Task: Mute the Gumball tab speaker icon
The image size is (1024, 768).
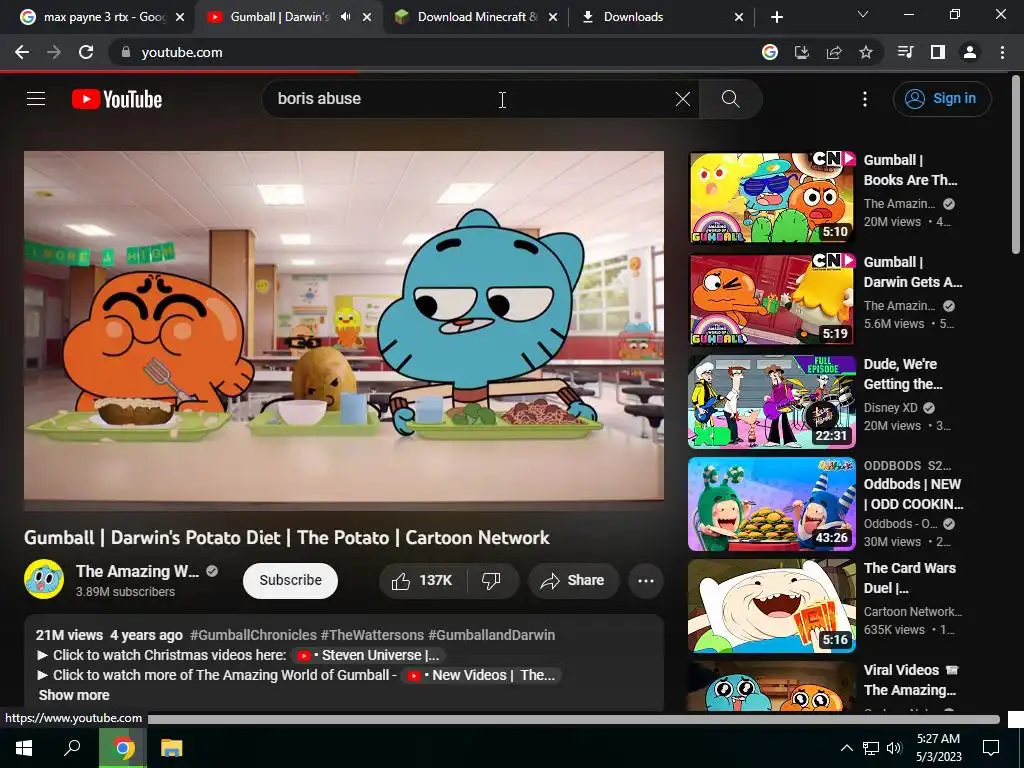Action: point(345,17)
